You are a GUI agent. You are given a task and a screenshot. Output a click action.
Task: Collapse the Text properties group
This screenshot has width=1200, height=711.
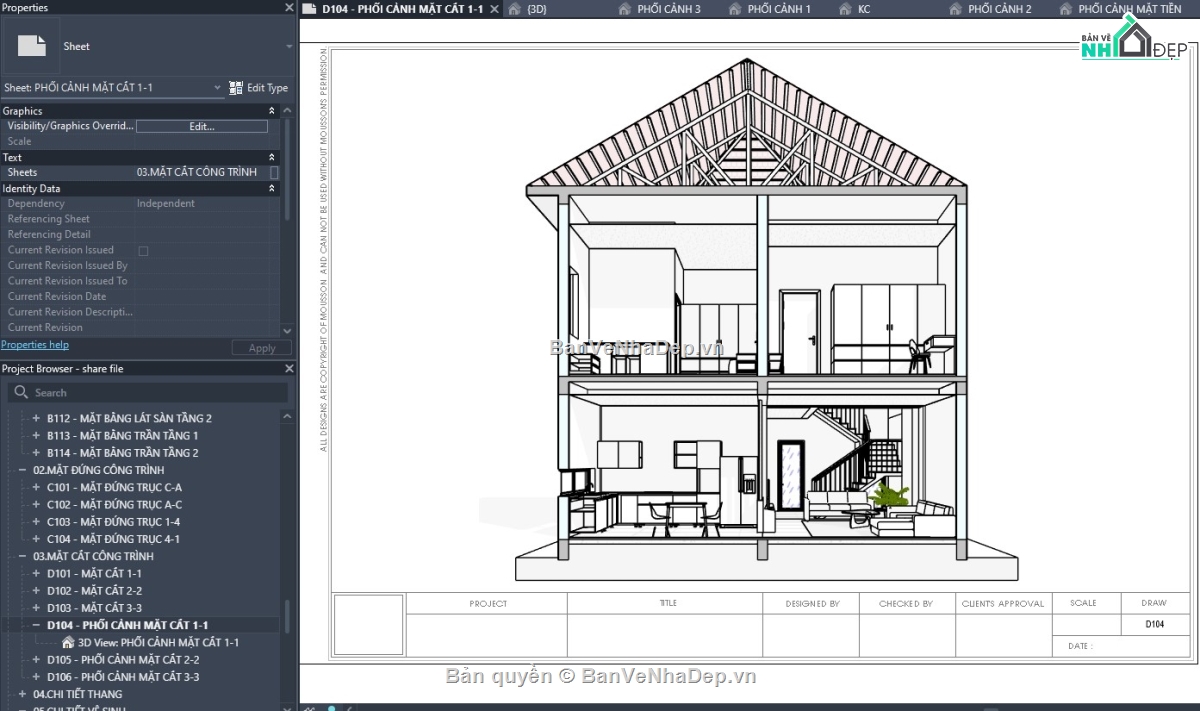(x=272, y=157)
